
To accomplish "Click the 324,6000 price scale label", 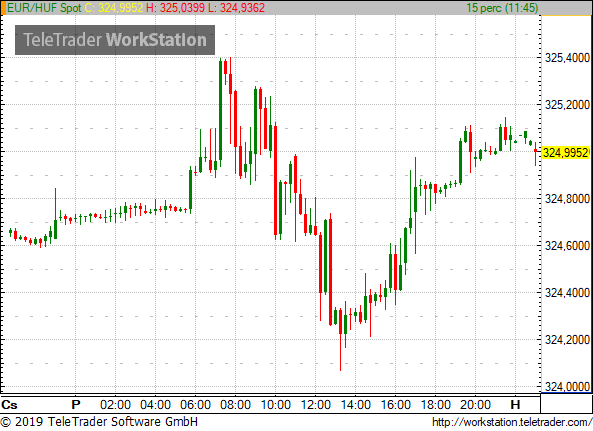I will point(567,246).
